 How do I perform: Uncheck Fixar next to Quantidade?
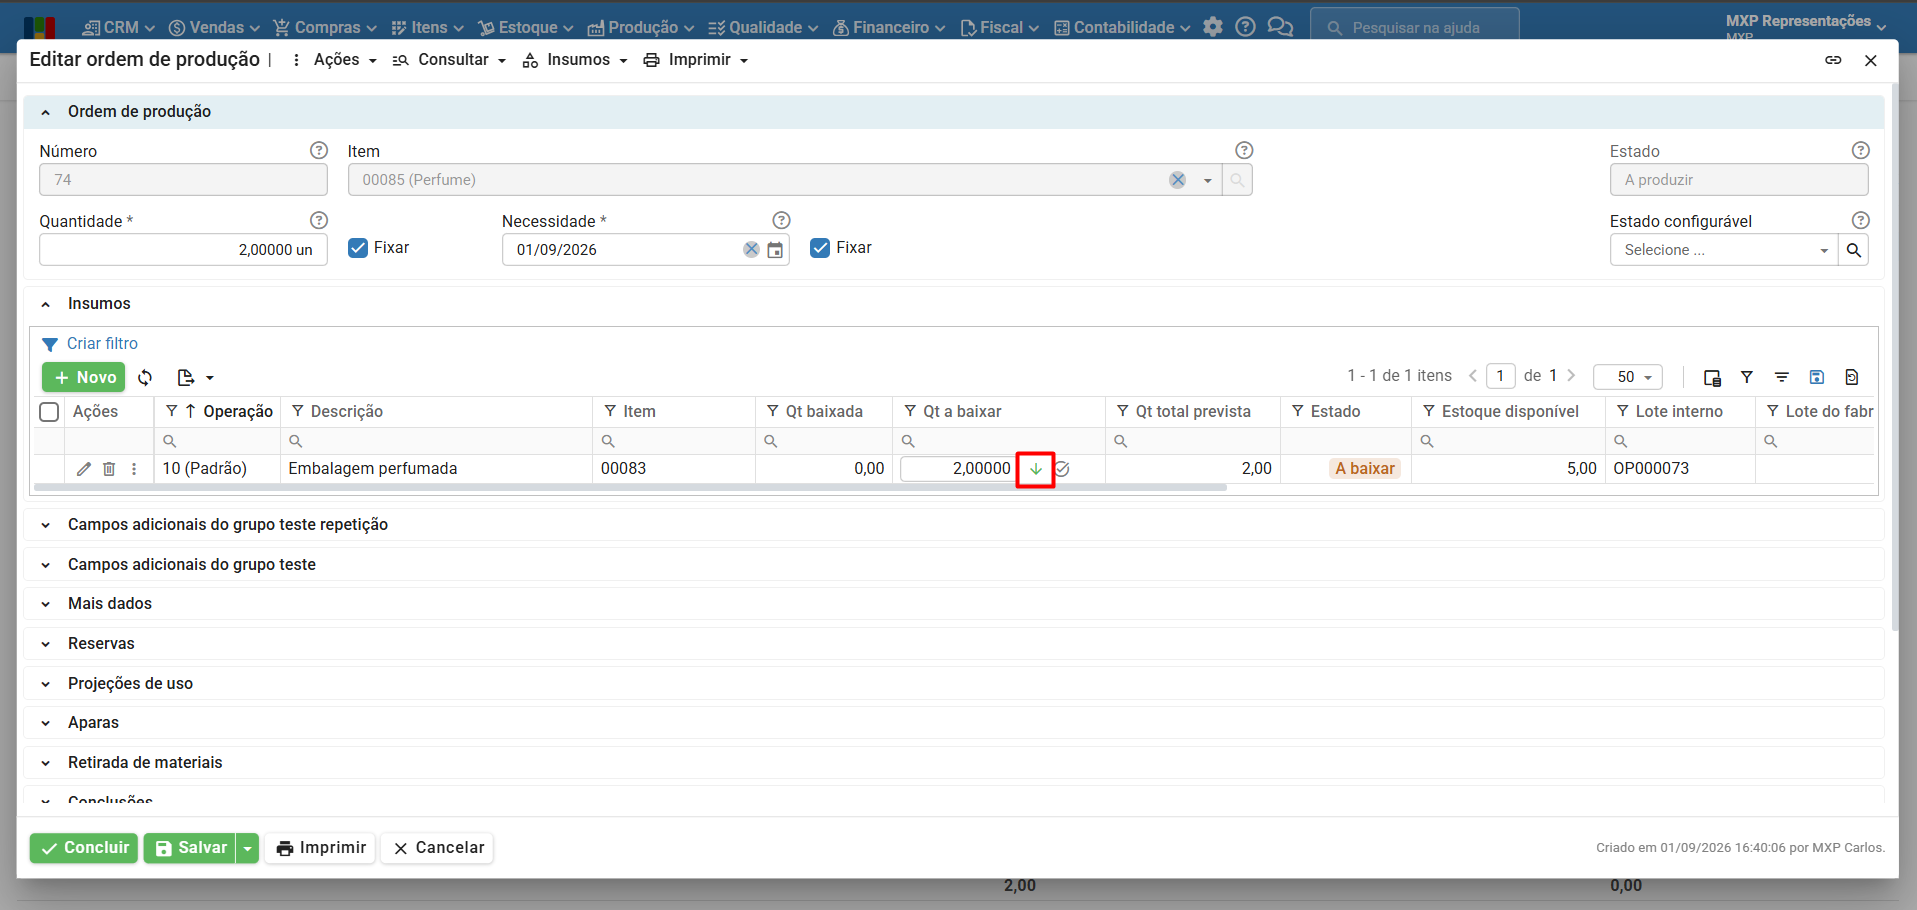pyautogui.click(x=358, y=248)
